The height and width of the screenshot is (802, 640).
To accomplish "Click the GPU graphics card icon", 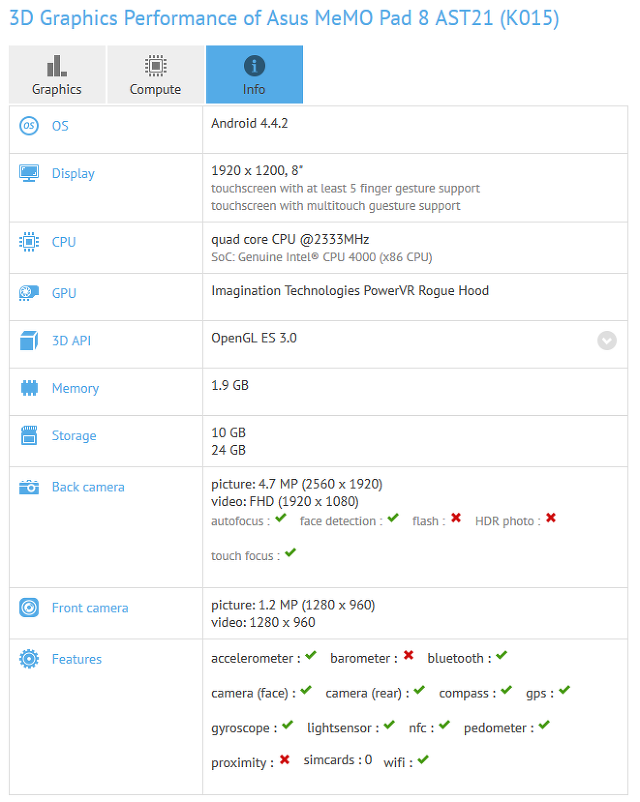I will click(29, 293).
